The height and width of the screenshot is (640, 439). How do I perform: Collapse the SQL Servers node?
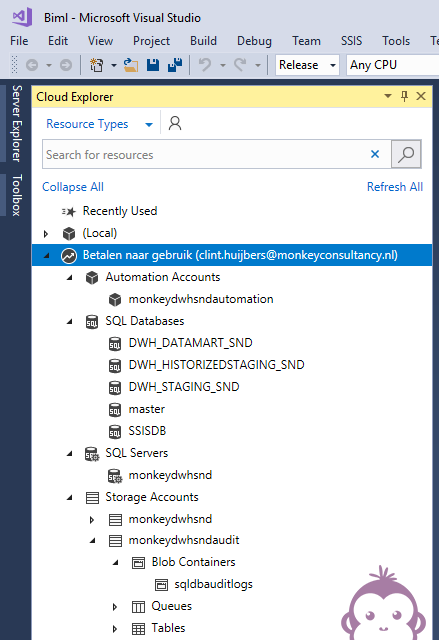coord(70,453)
